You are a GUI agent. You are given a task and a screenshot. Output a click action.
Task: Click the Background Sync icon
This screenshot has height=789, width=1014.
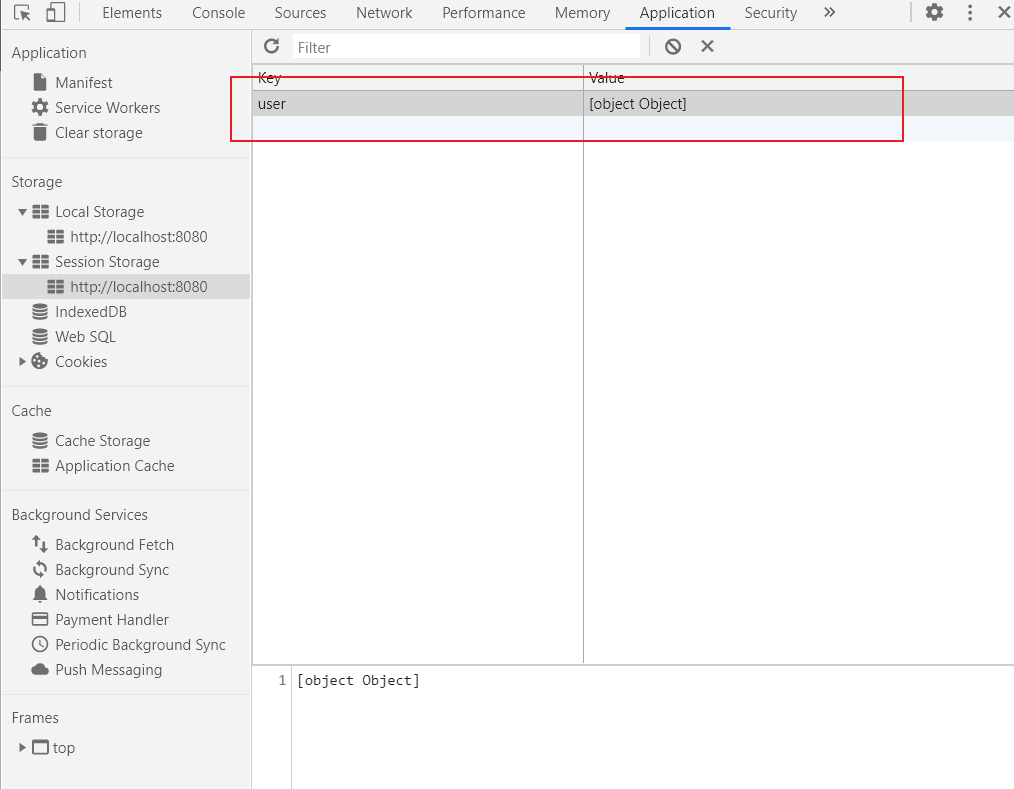point(38,569)
